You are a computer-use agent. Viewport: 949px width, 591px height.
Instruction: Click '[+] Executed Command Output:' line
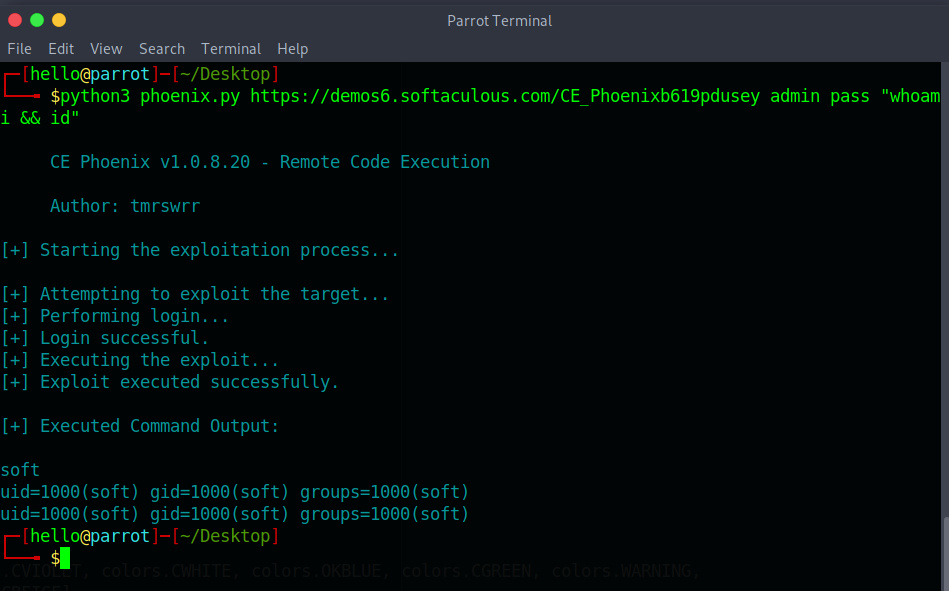(140, 426)
